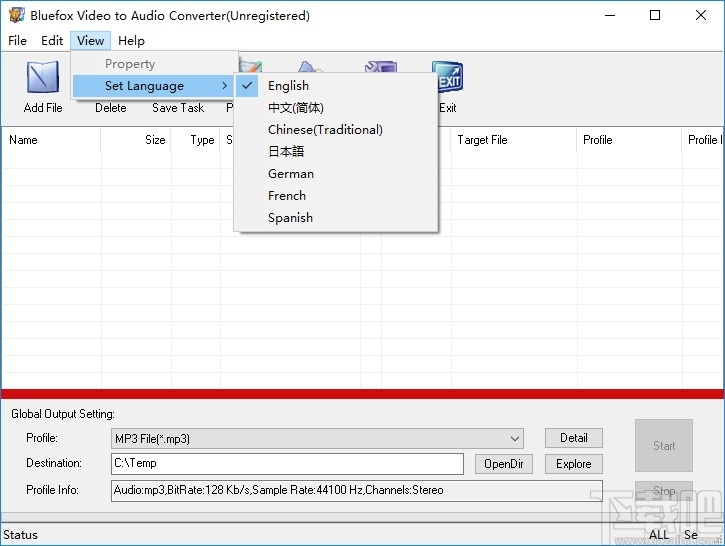Image resolution: width=725 pixels, height=546 pixels.
Task: Sort by the Size column header
Action: click(x=136, y=140)
